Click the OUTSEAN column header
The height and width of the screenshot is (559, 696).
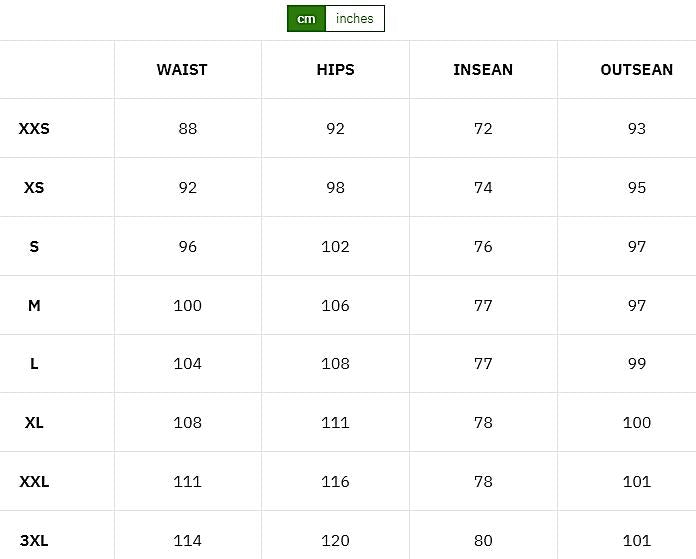point(636,70)
